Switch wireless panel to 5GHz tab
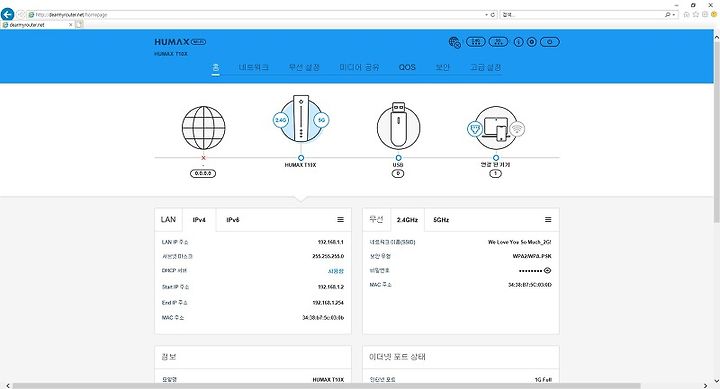Screen dimensions: 720x389 coord(441,220)
